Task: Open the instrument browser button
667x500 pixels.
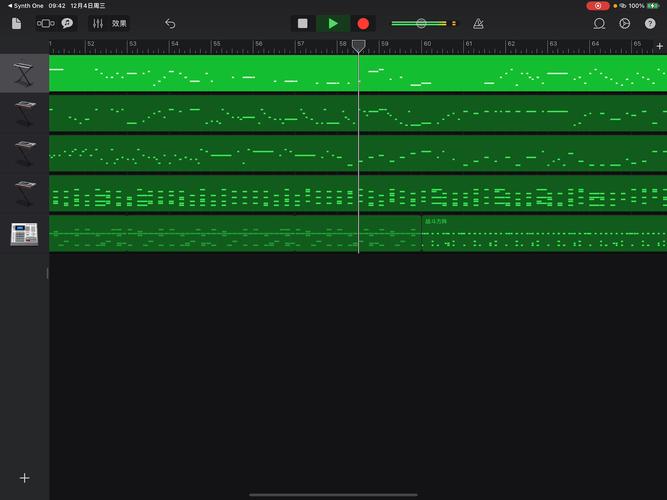Action: [x=46, y=23]
